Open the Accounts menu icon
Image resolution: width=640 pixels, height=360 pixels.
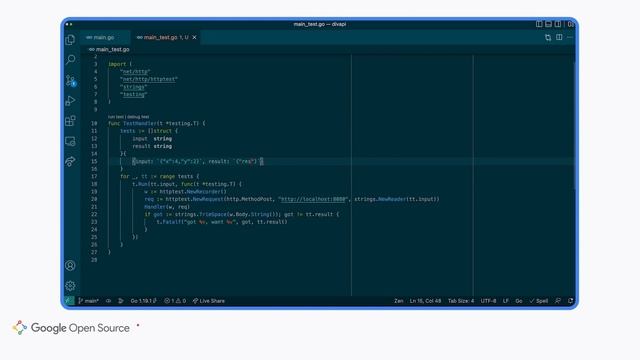pos(70,266)
